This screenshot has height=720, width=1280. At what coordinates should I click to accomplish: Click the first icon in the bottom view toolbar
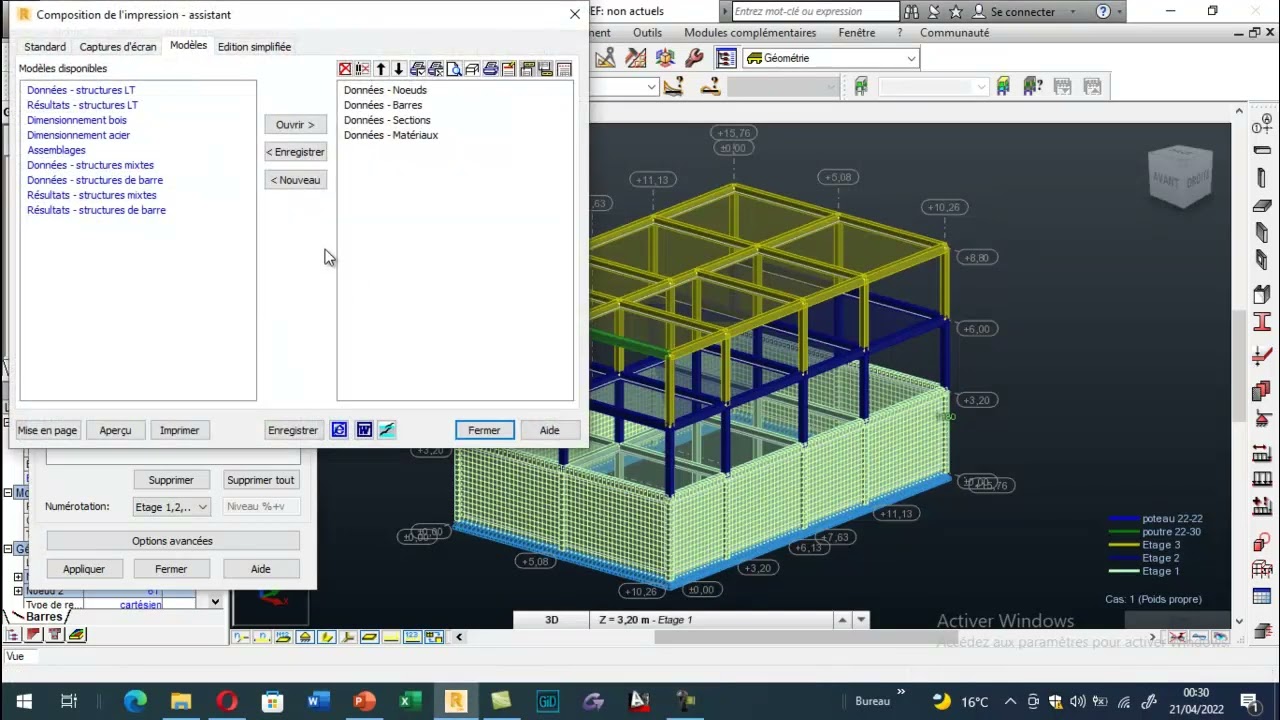(x=241, y=637)
